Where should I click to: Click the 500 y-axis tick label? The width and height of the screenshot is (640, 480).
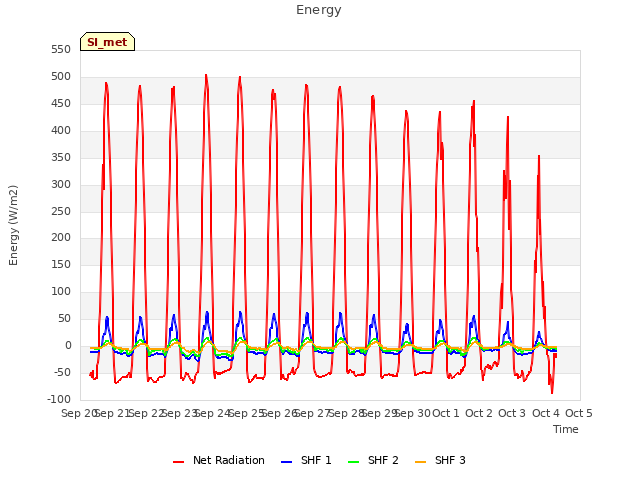point(61,76)
